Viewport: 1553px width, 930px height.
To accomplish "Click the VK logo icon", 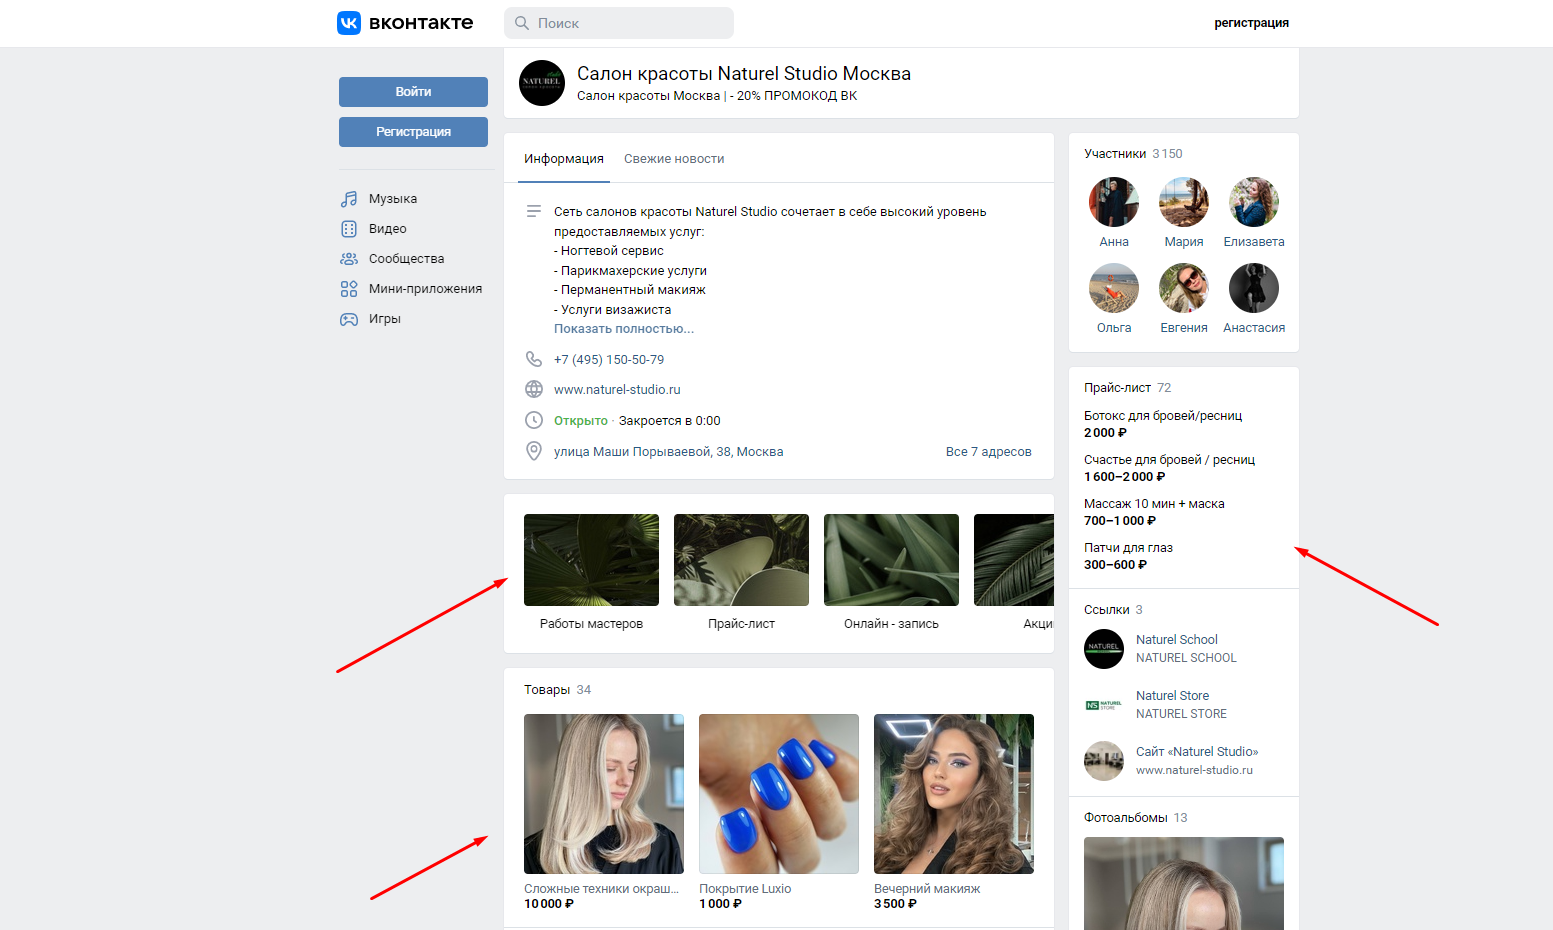I will point(349,23).
